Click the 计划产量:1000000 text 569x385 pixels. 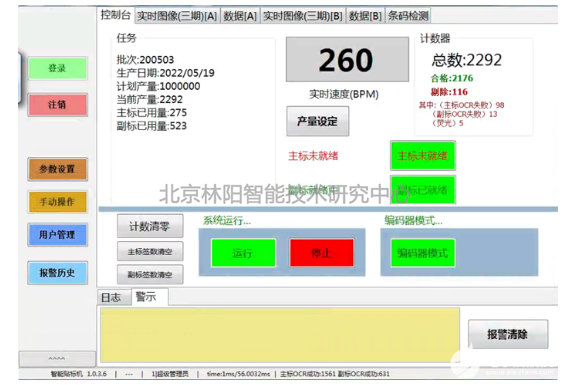point(158,86)
